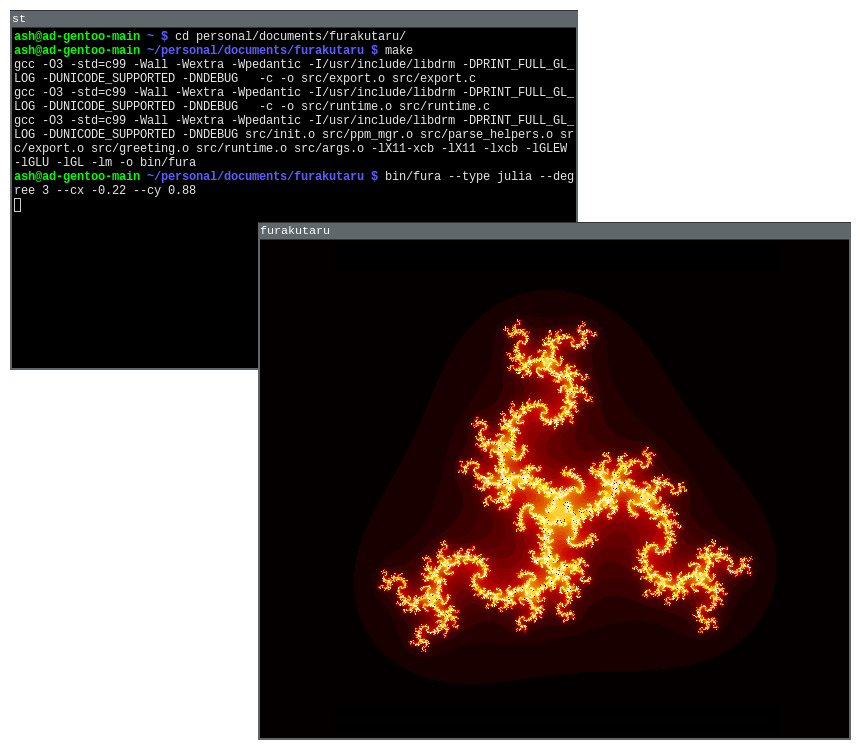Click the "make" command in terminal
The width and height of the screenshot is (860, 750).
(399, 51)
